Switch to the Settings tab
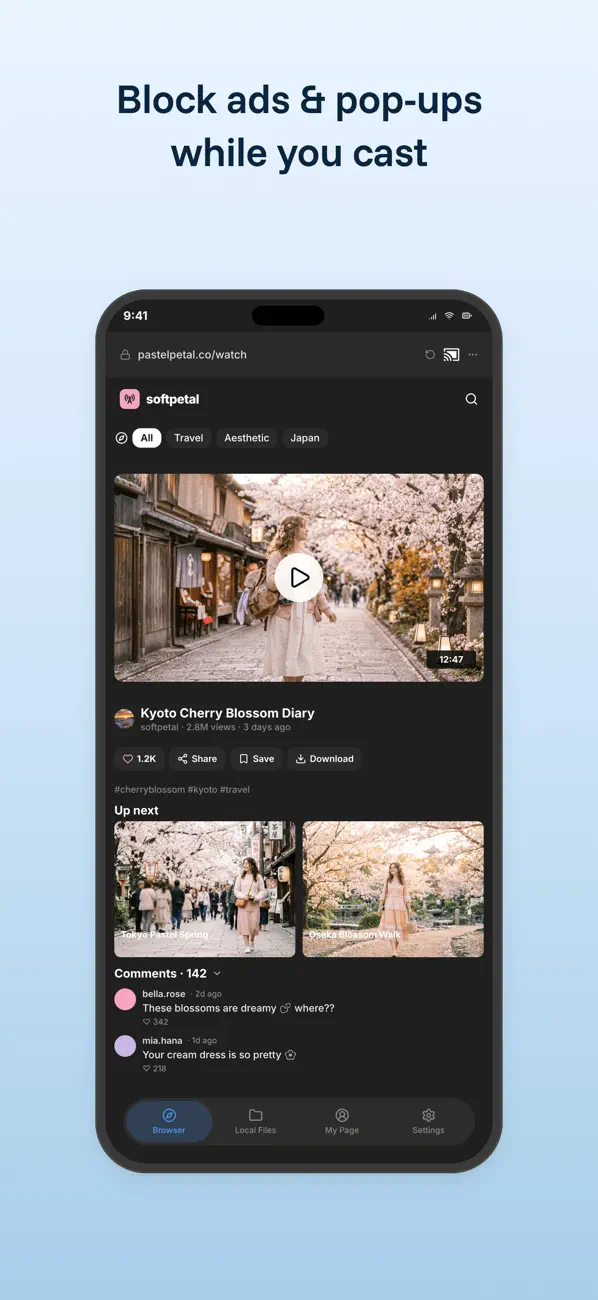This screenshot has width=598, height=1300. pos(428,1122)
